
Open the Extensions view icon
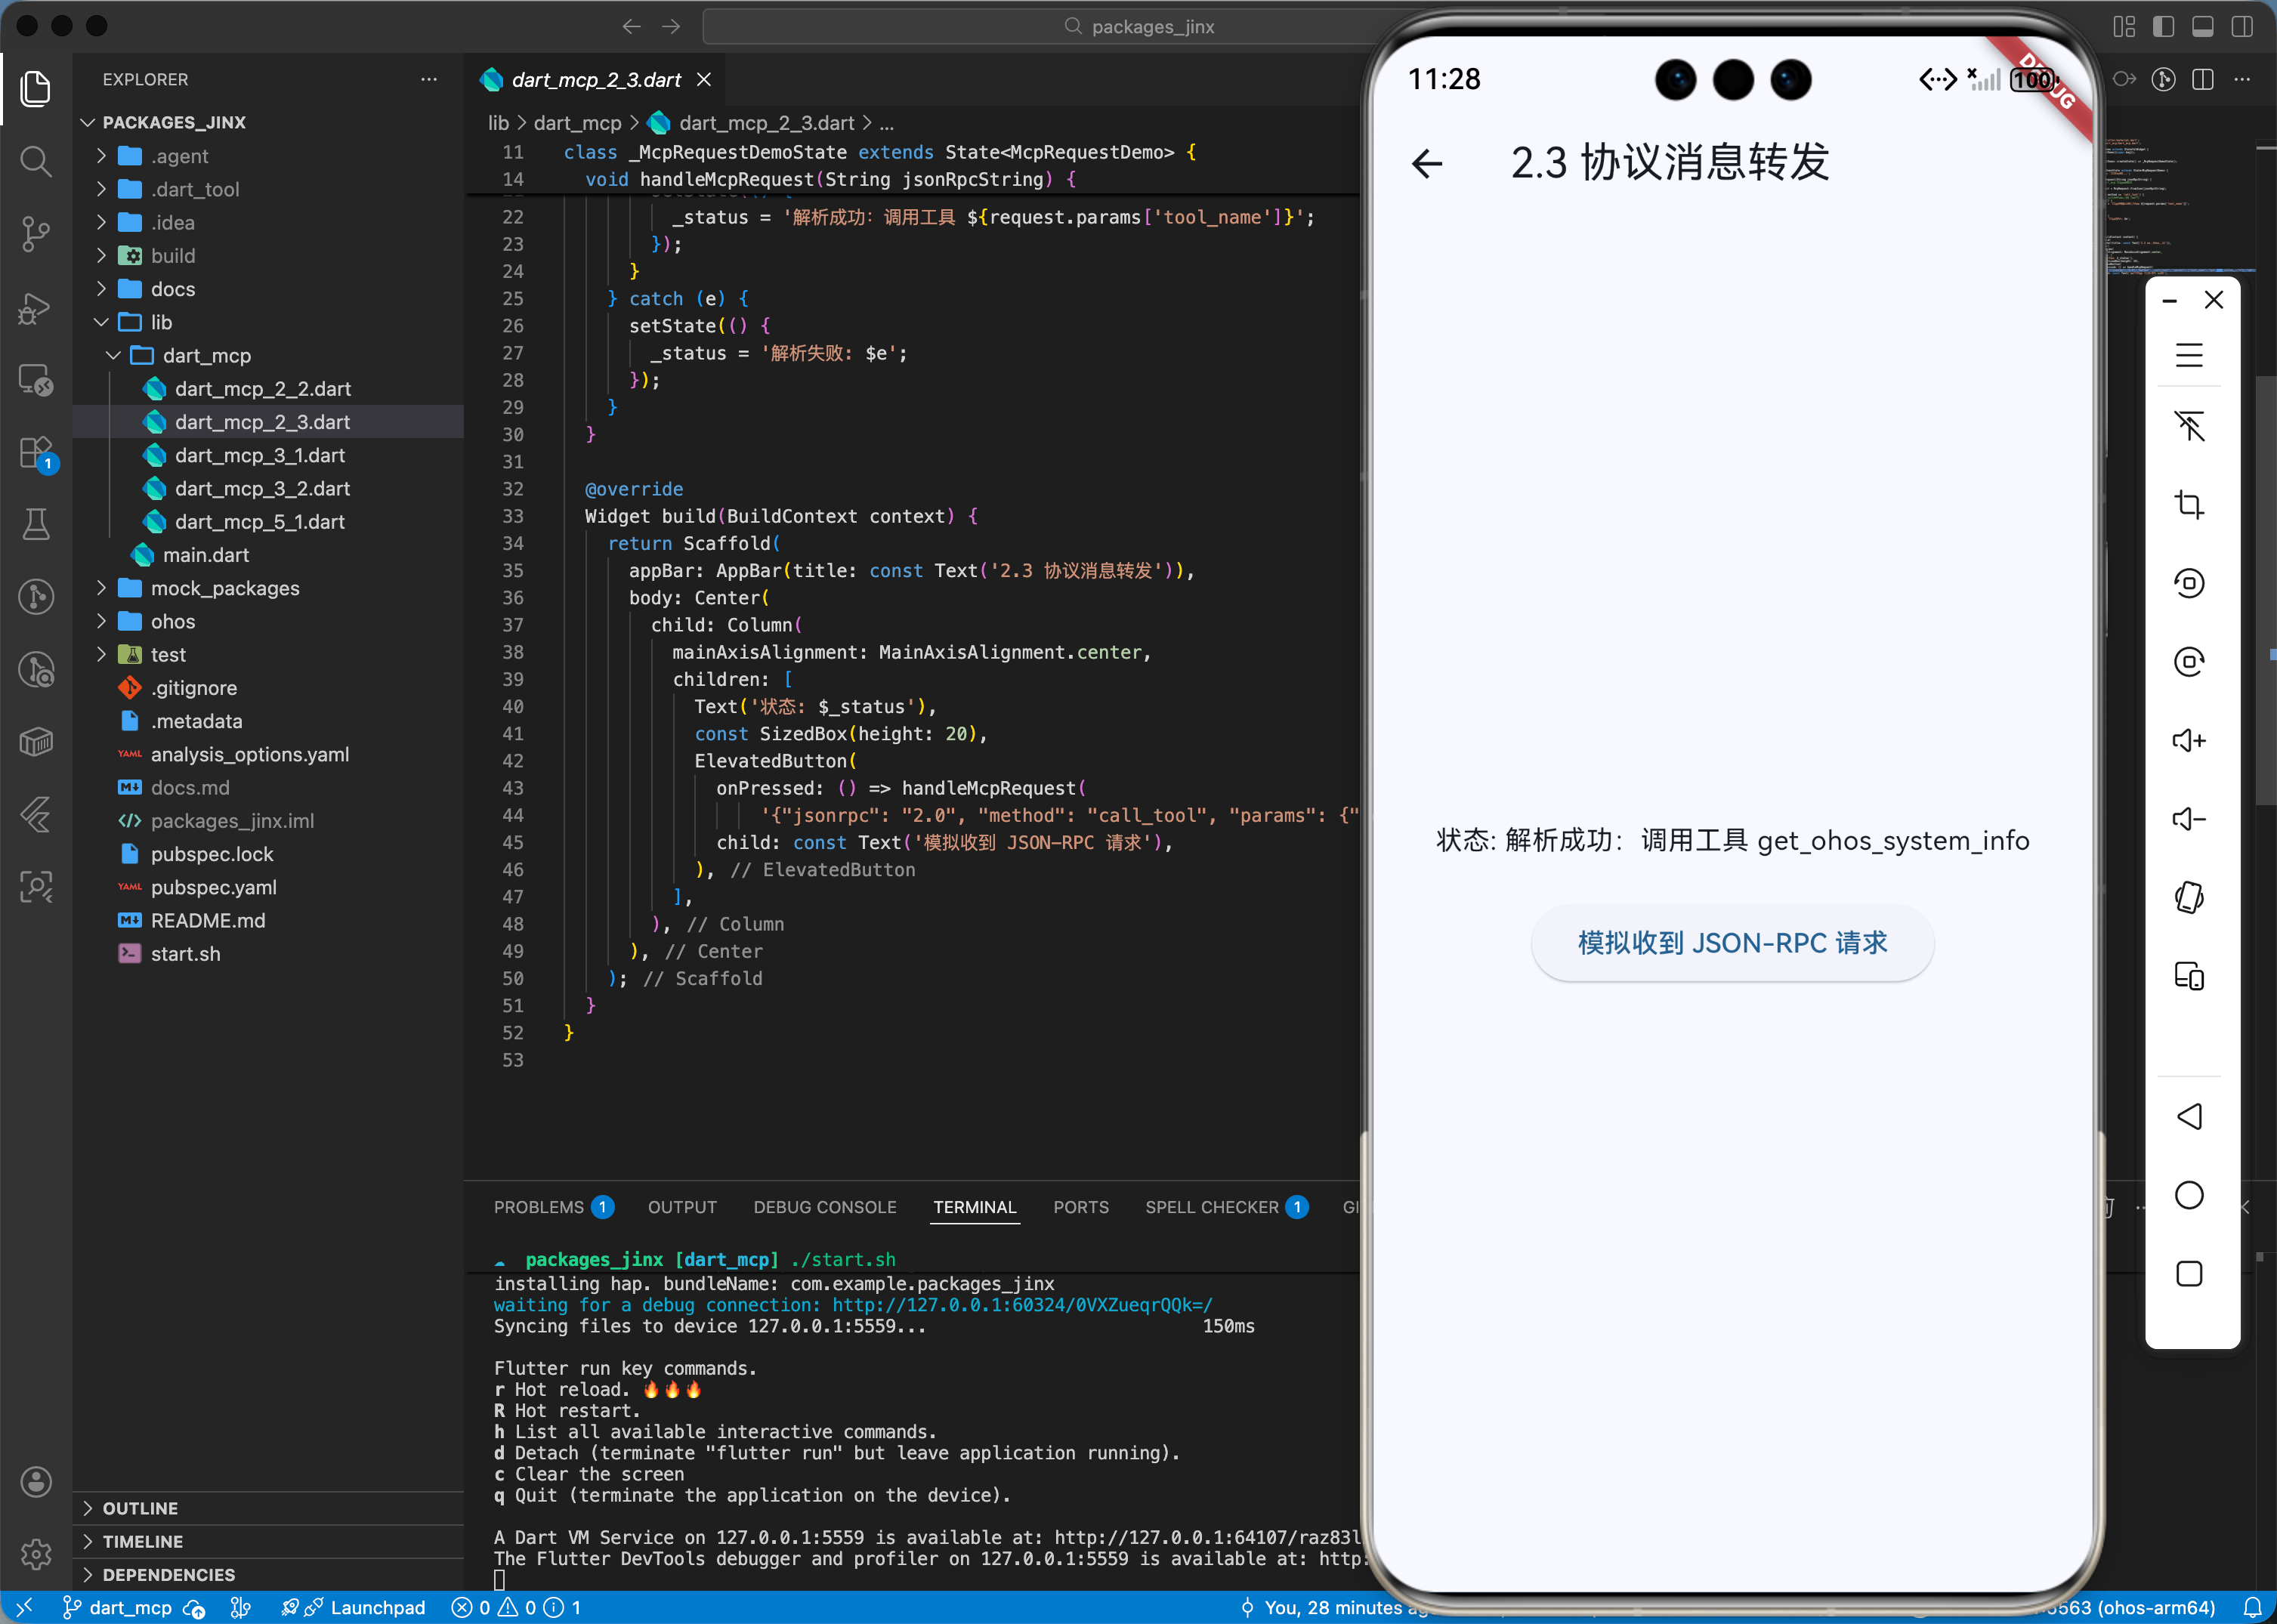pos(36,452)
